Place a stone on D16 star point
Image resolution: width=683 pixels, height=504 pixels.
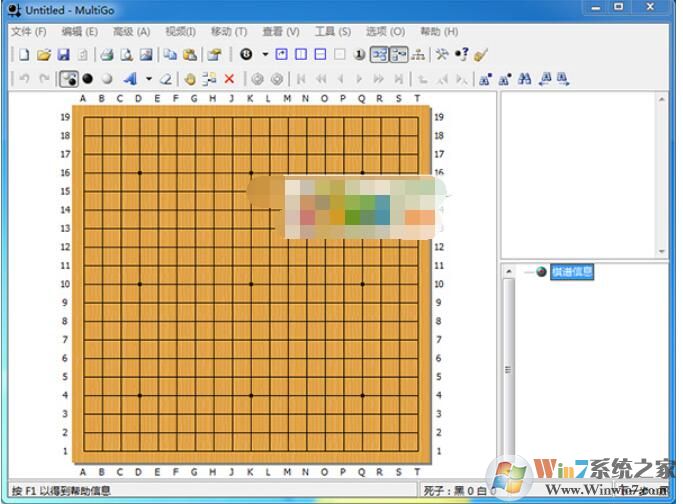140,173
